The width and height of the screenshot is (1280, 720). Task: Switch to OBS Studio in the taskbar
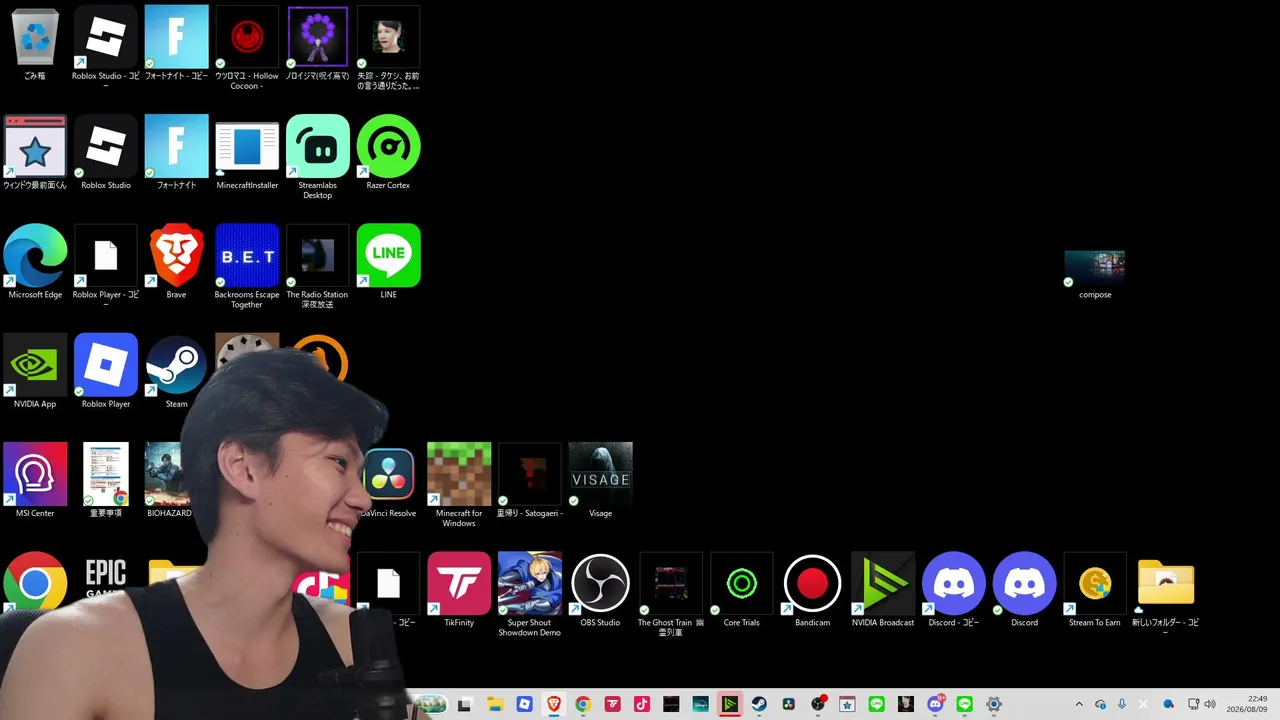pos(818,704)
